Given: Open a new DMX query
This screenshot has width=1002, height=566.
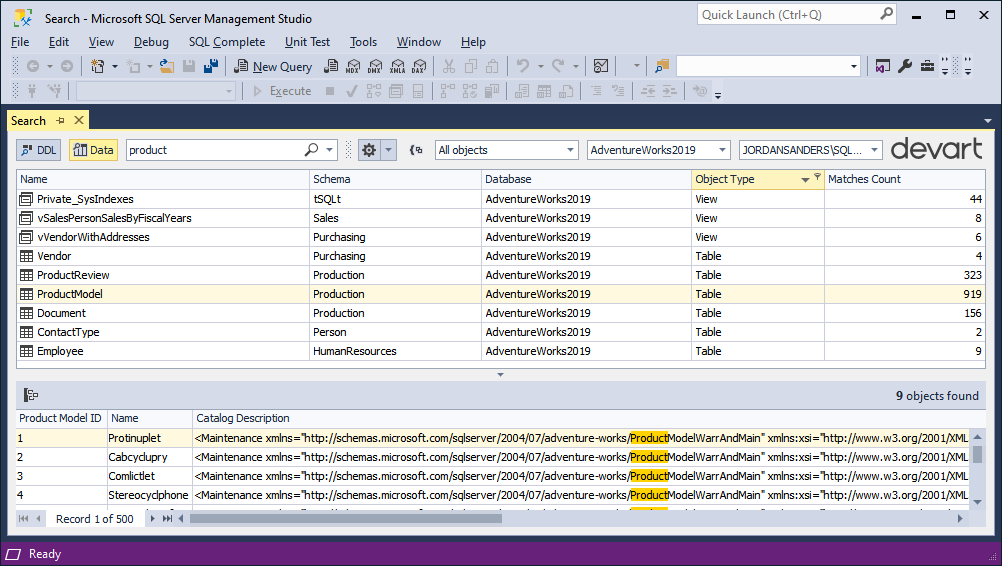Looking at the screenshot, I should pos(375,66).
